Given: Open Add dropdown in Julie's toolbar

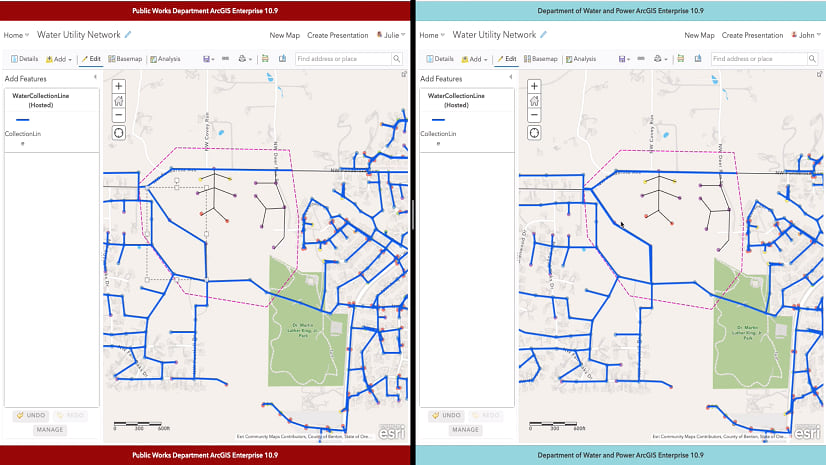Looking at the screenshot, I should pos(59,59).
